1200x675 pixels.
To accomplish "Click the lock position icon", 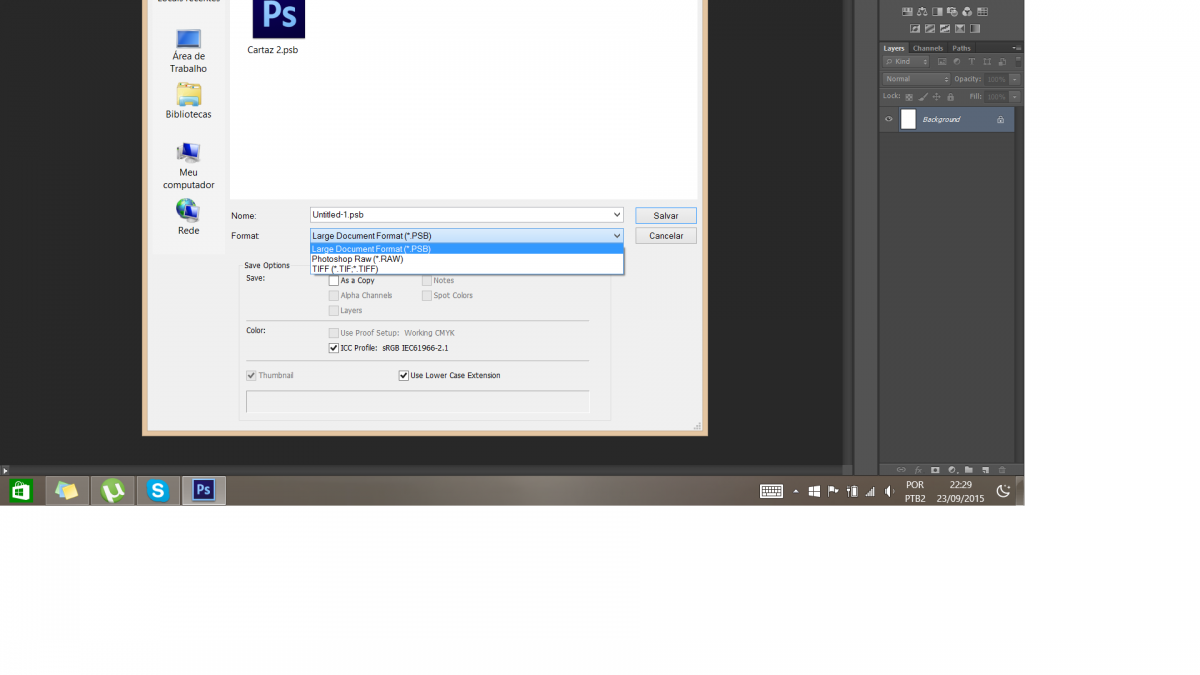I will tap(937, 97).
